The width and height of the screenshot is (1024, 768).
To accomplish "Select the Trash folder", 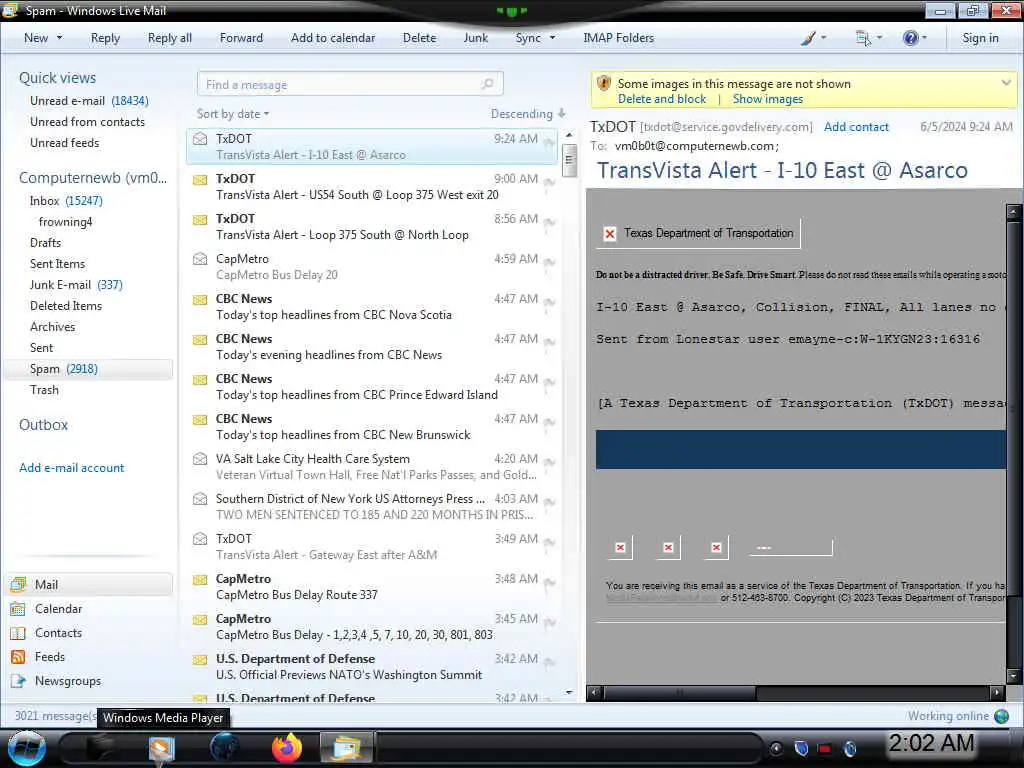I will pos(44,390).
